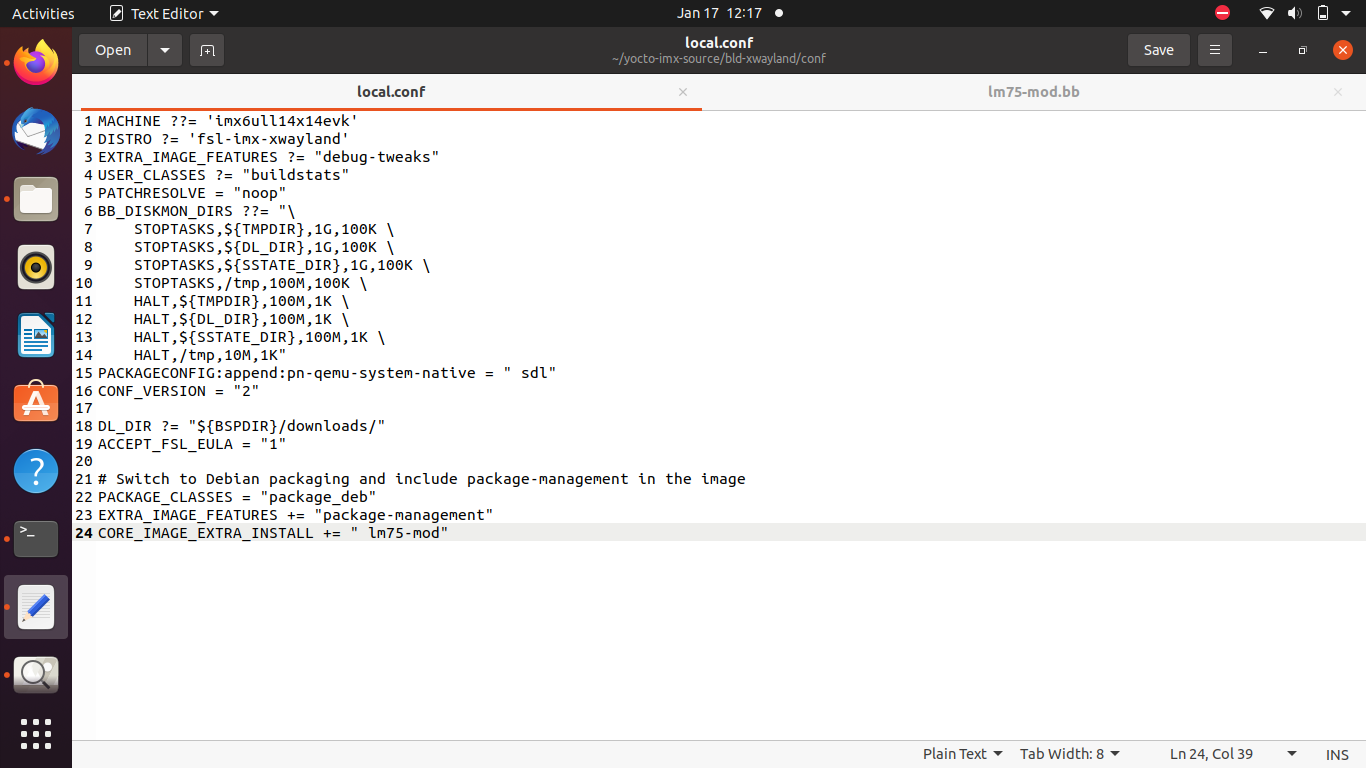
Task: Open LibreOffice Writer from the dock
Action: pyautogui.click(x=36, y=335)
